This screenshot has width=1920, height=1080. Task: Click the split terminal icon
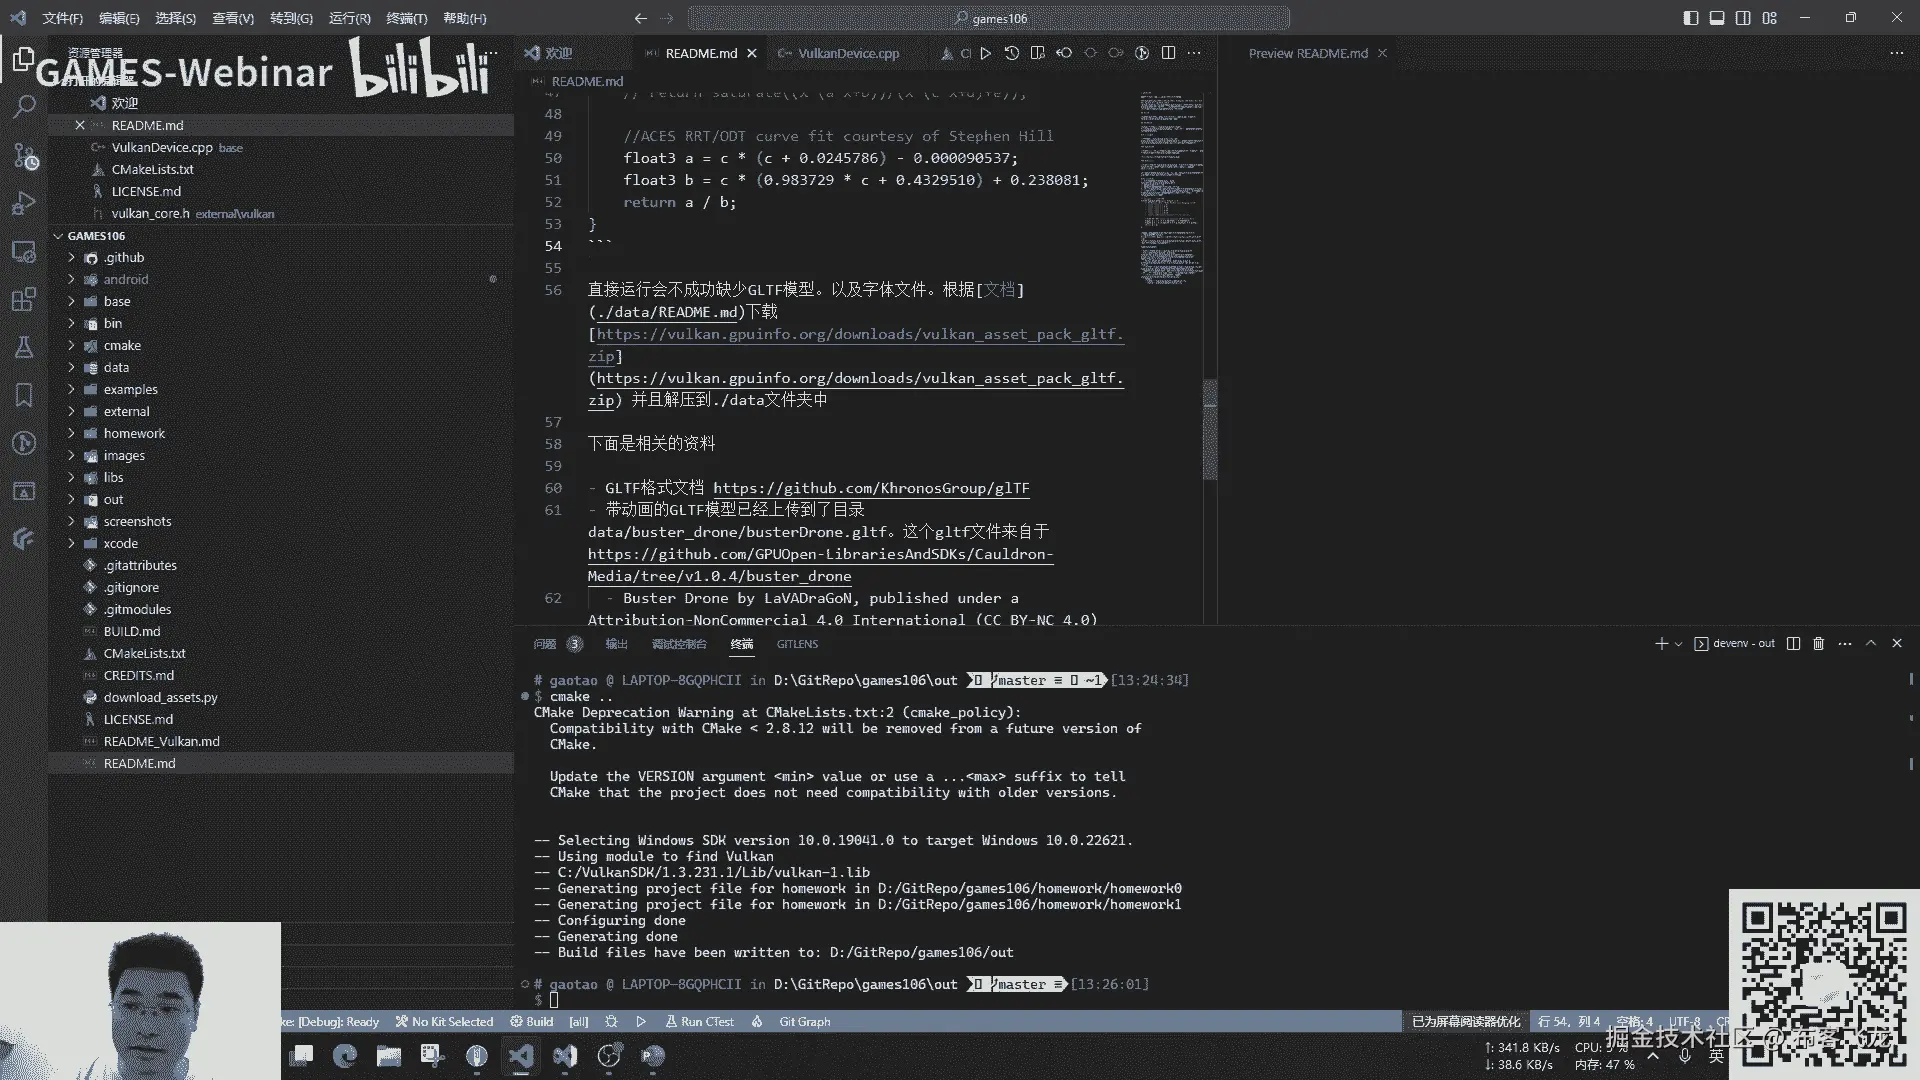click(x=1793, y=644)
